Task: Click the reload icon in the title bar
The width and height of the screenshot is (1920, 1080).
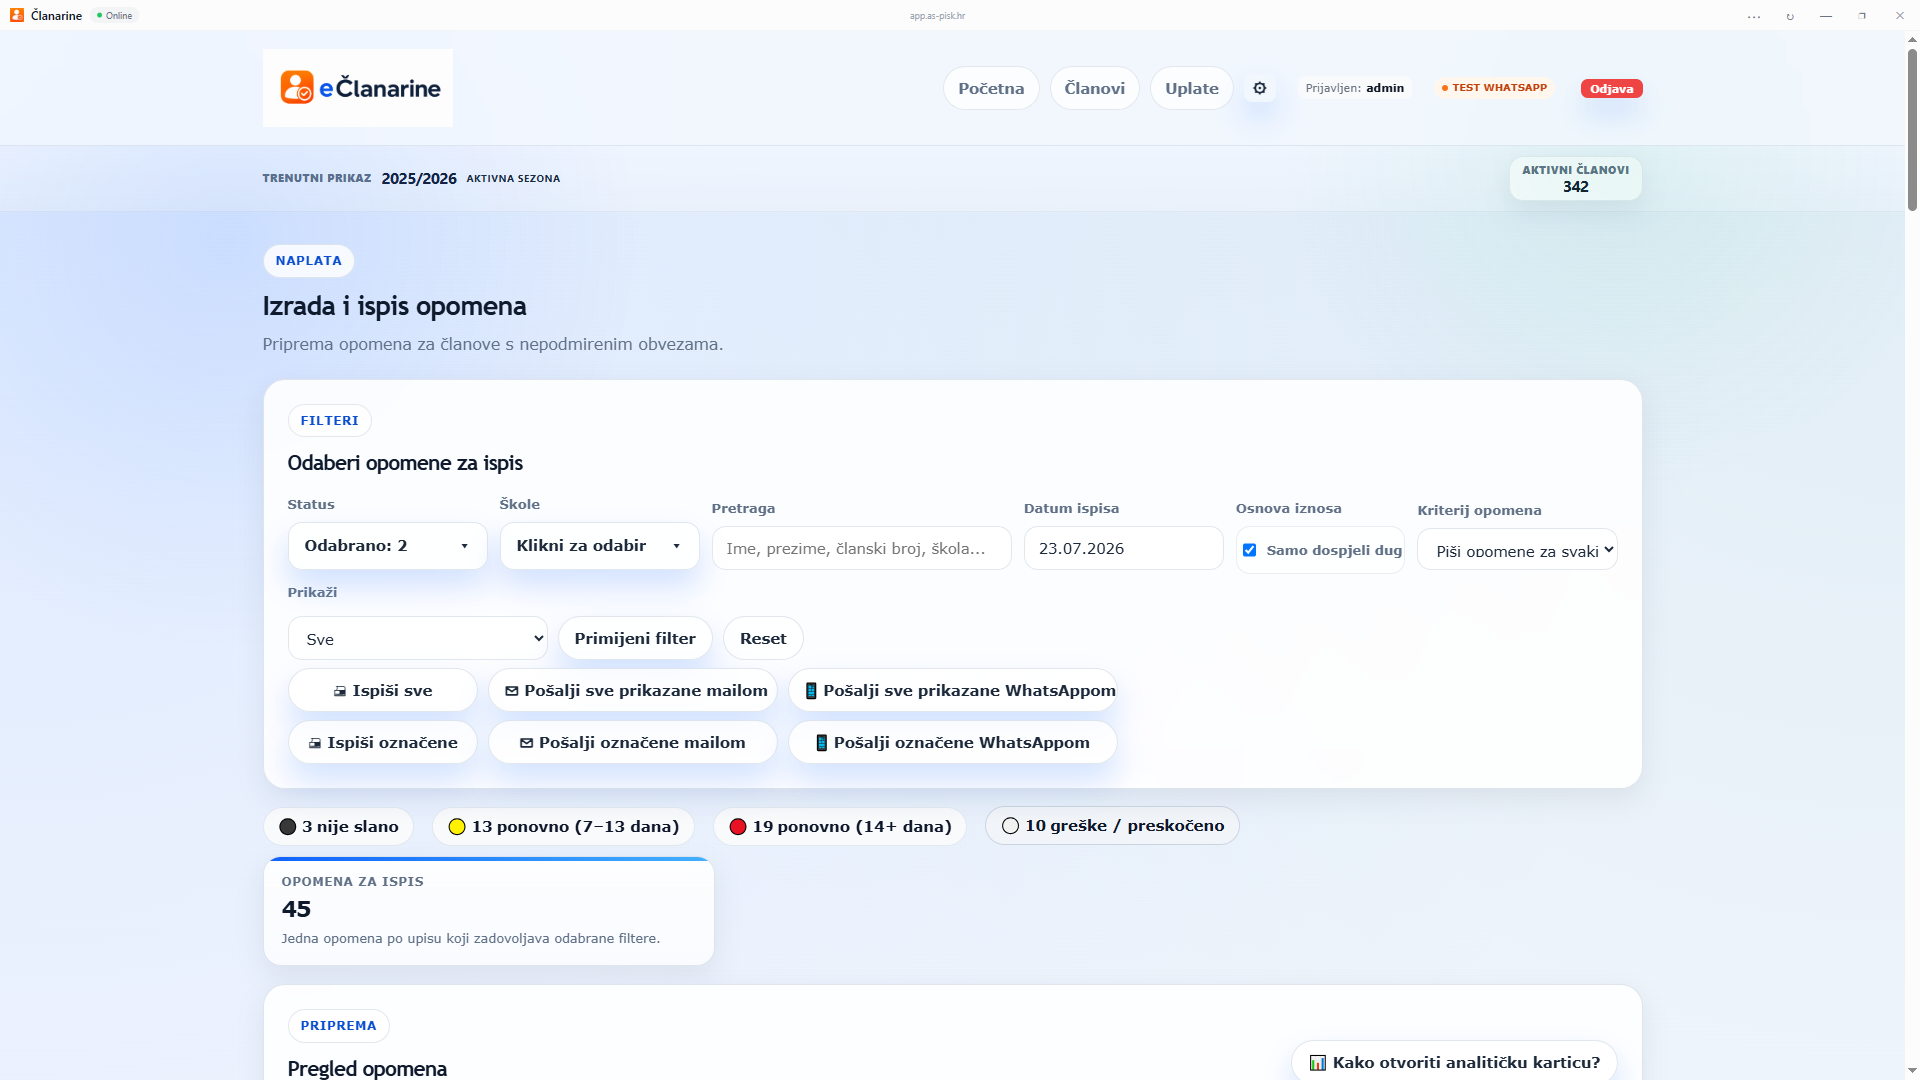Action: [x=1790, y=16]
